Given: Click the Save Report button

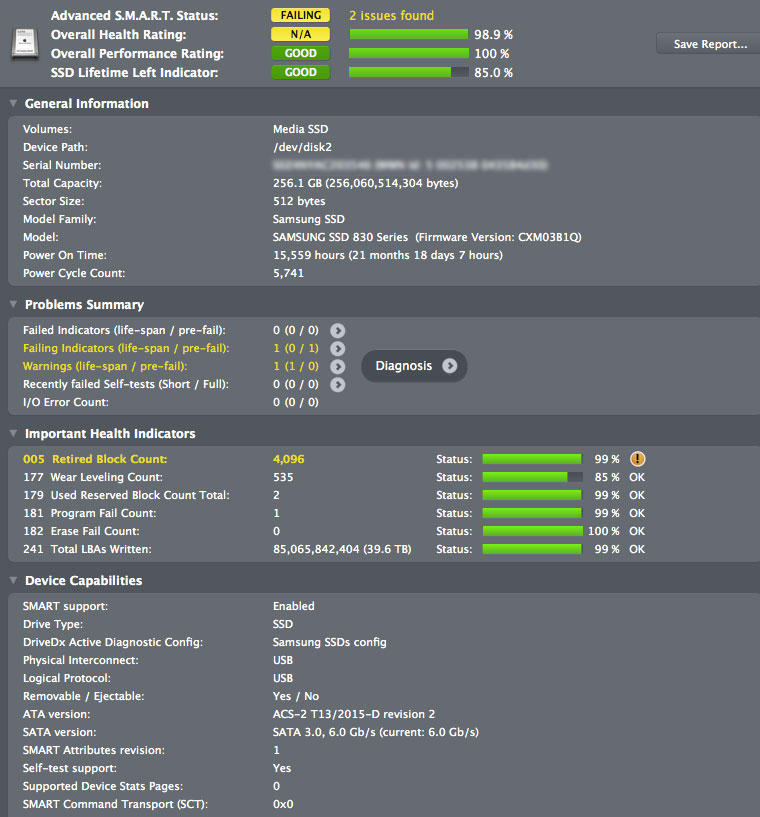Looking at the screenshot, I should point(709,44).
